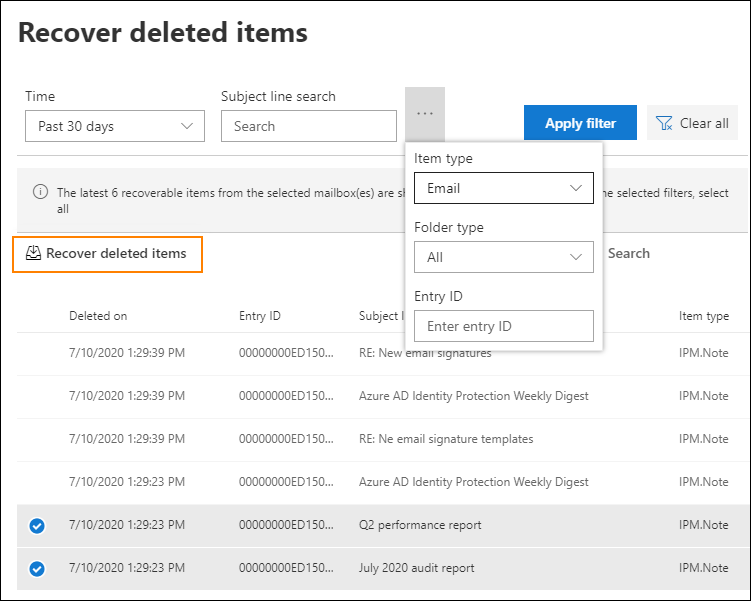Open the Folder type dropdown set to All
Screen dimensions: 751x601
(x=503, y=257)
